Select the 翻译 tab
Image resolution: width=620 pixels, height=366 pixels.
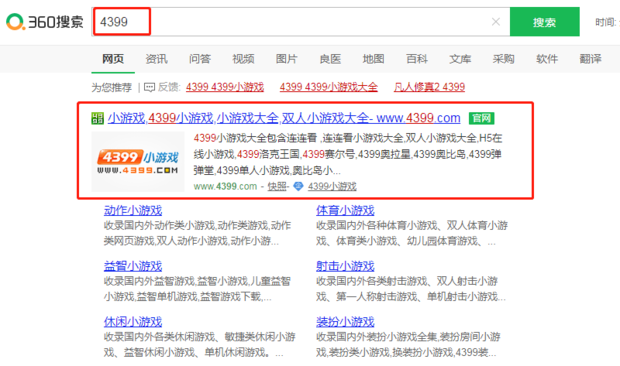(590, 59)
